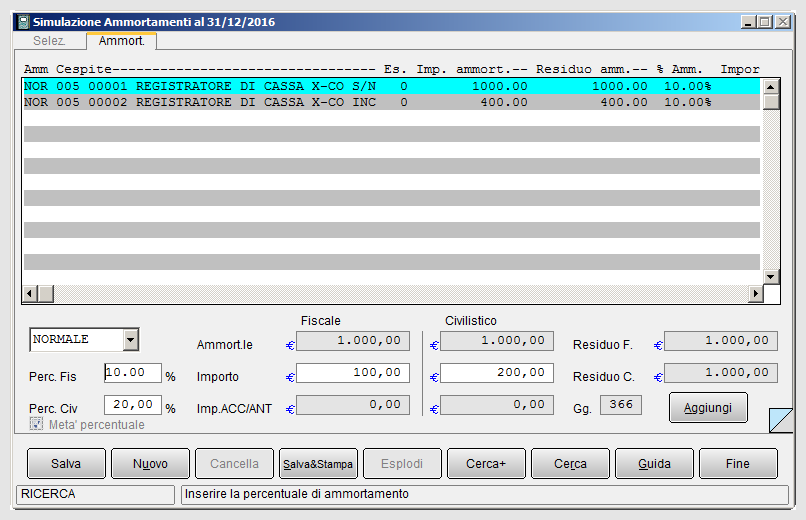This screenshot has width=806, height=520.
Task: Click the Fiscale Imp.ACC/ANT field
Action: (353, 404)
